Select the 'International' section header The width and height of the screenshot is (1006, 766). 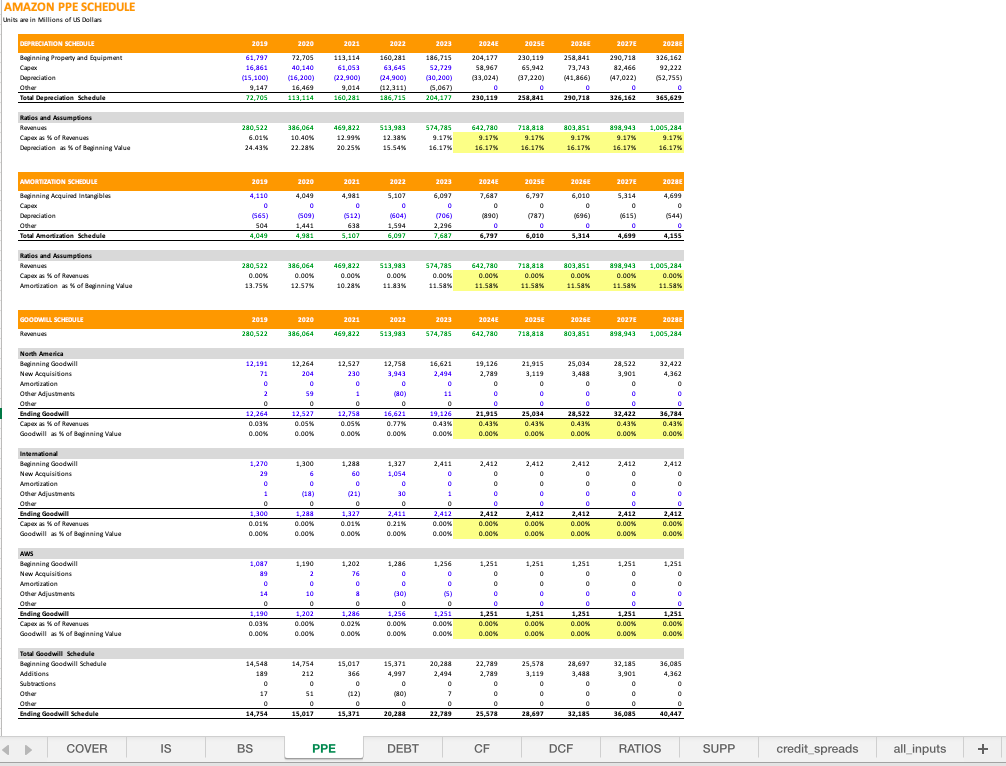[x=38, y=454]
